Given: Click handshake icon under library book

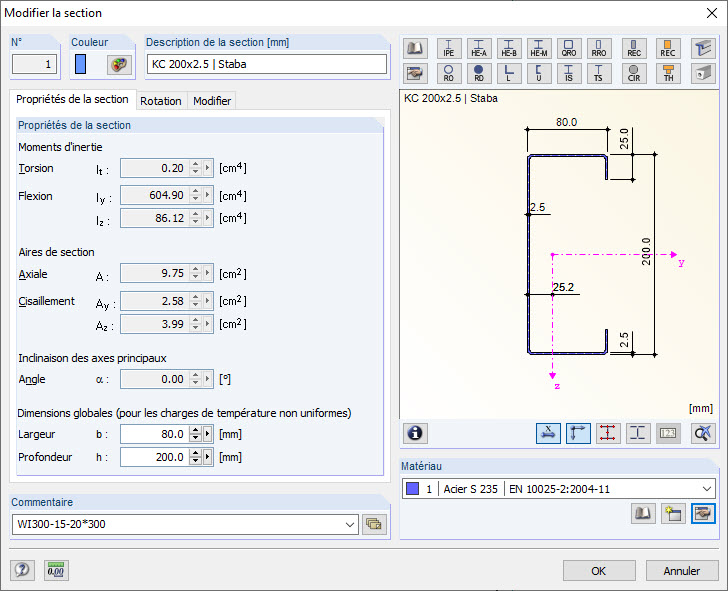Looking at the screenshot, I should click(415, 73).
